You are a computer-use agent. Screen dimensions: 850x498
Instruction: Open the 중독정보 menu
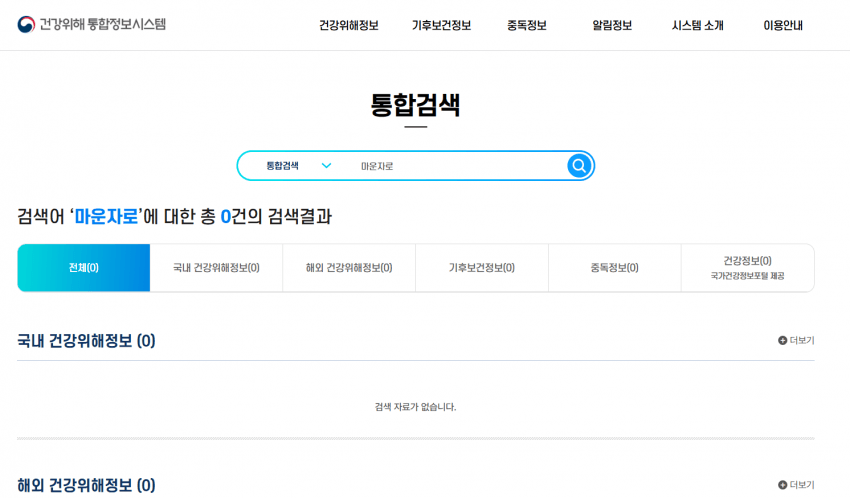(x=527, y=25)
